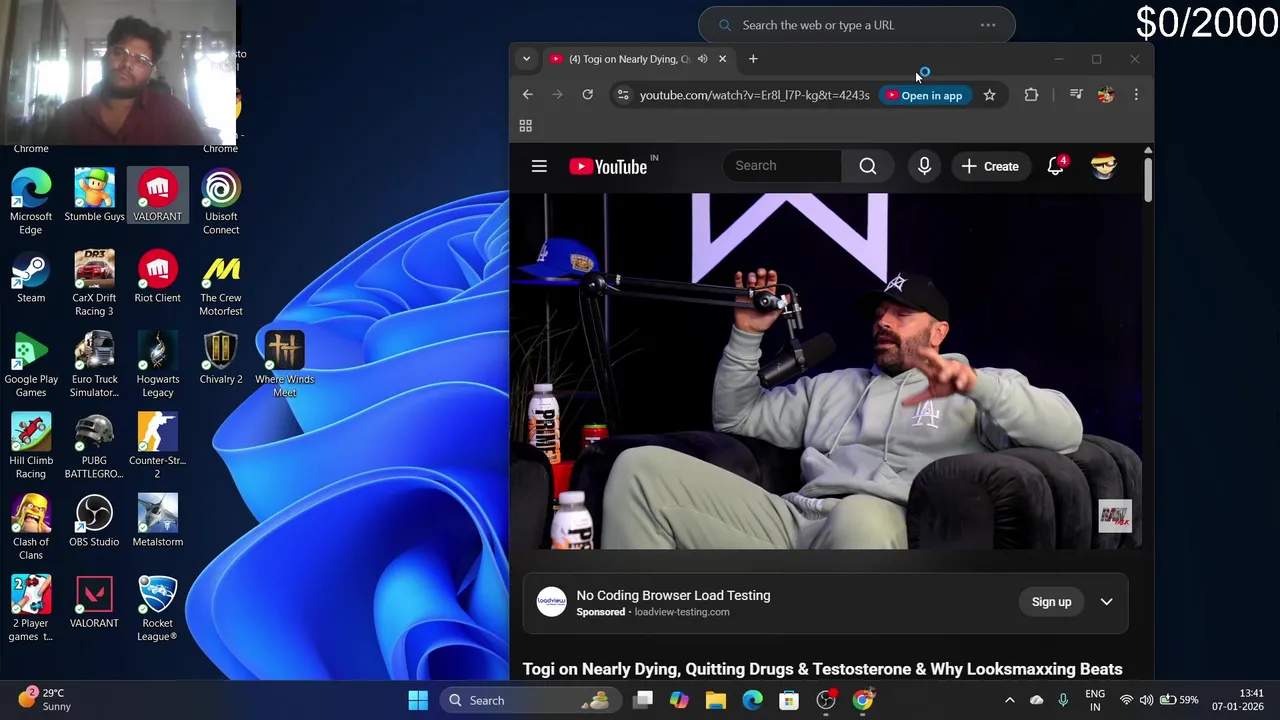Open site information icon in address bar

point(623,95)
